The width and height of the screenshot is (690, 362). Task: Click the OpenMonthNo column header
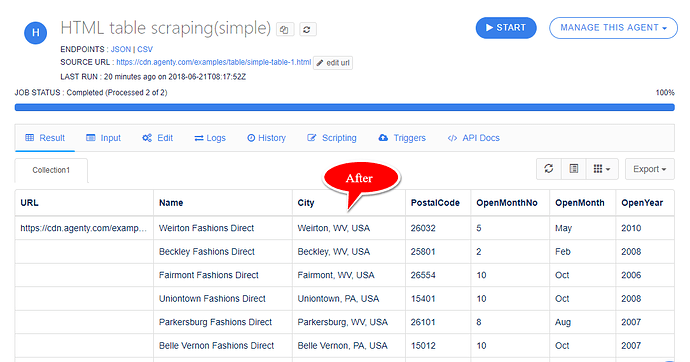pyautogui.click(x=510, y=203)
